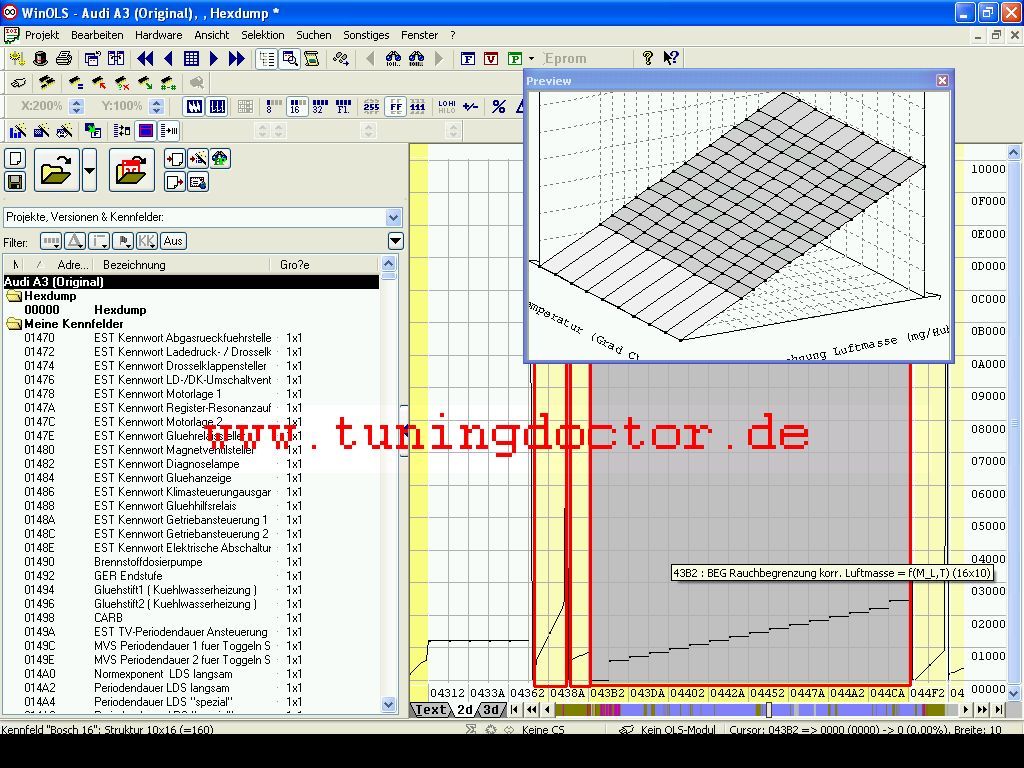Click the right binoculars search icon
Viewport: 1024px width, 768px height.
(417, 59)
